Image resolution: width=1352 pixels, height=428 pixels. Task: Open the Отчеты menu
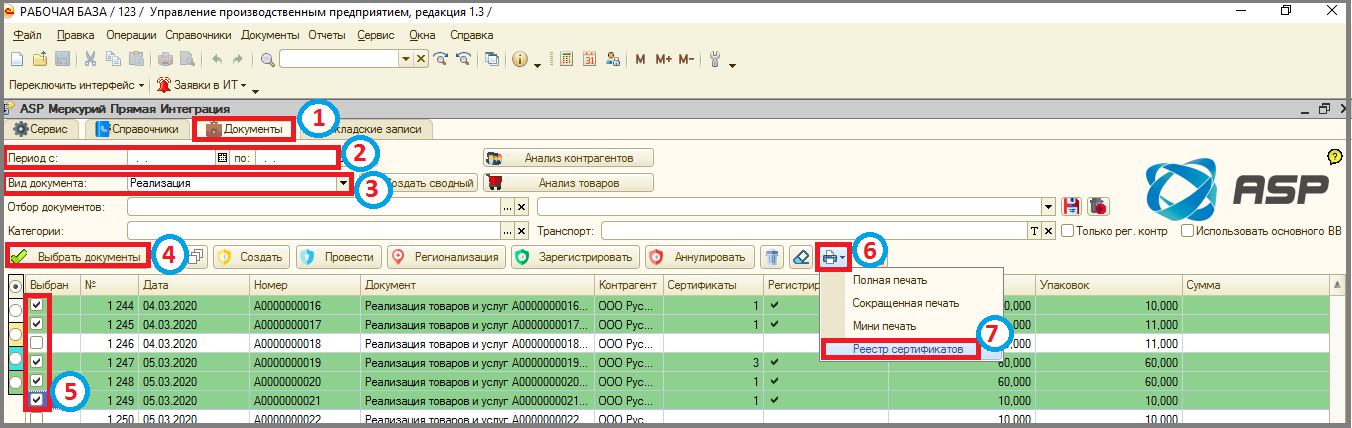coord(327,35)
